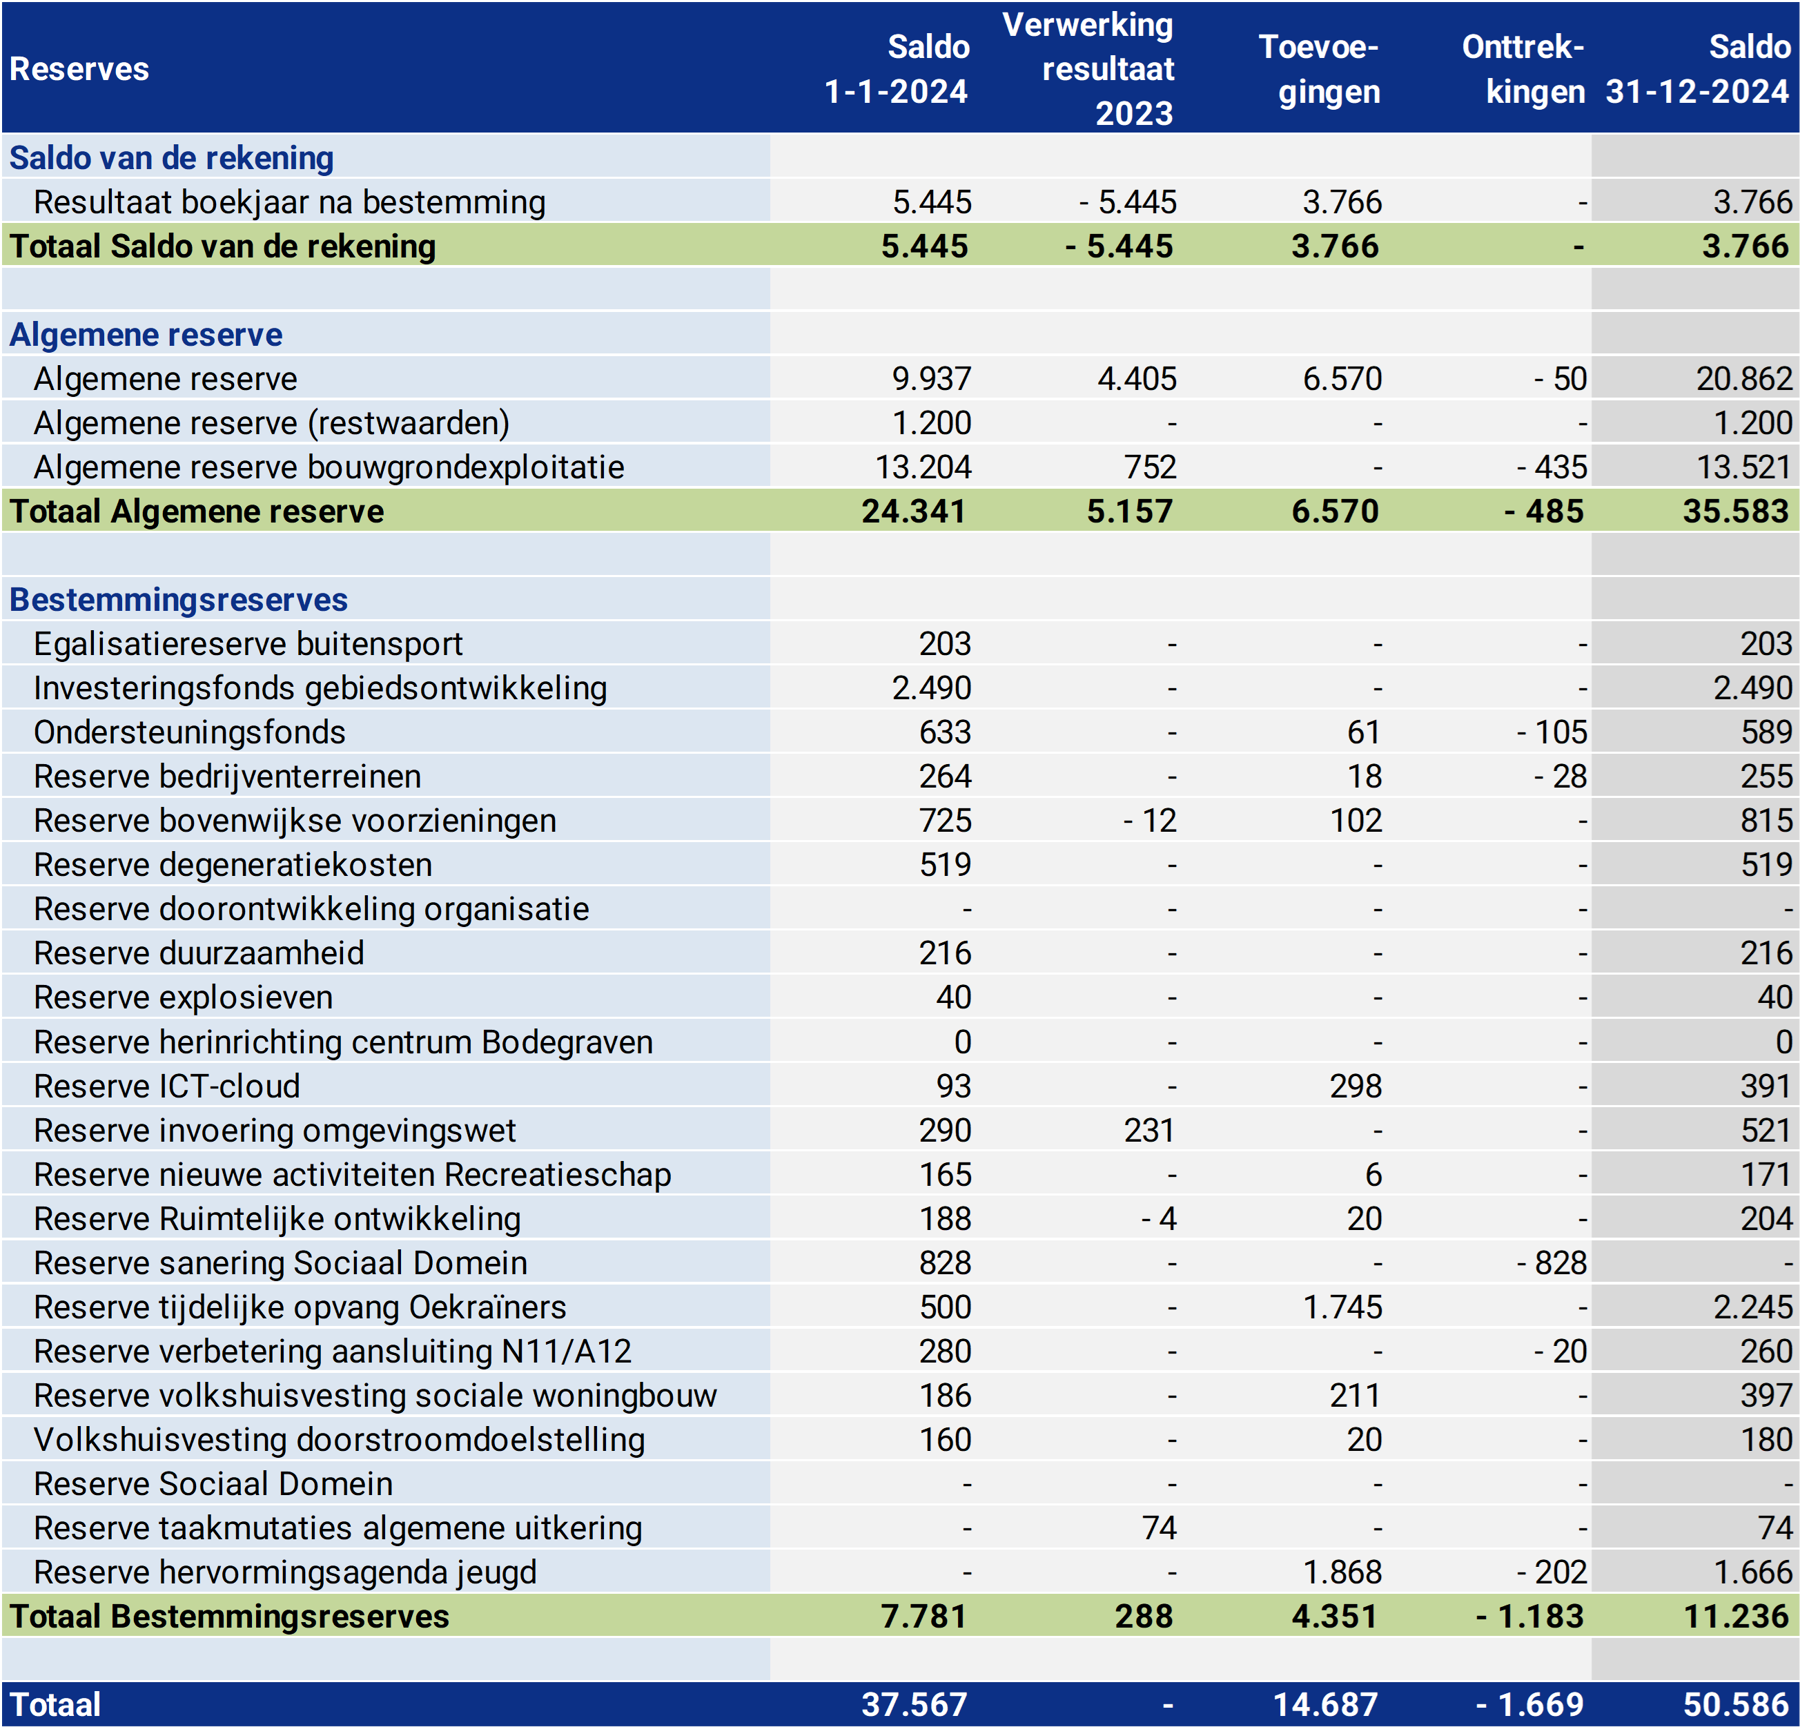Click the 'Reserves' column header
This screenshot has width=1800, height=1727.
click(x=79, y=69)
